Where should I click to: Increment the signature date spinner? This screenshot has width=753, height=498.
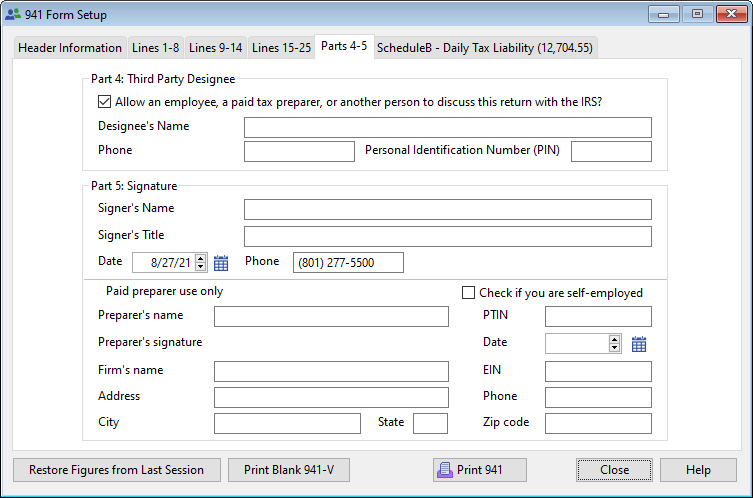[x=200, y=258]
